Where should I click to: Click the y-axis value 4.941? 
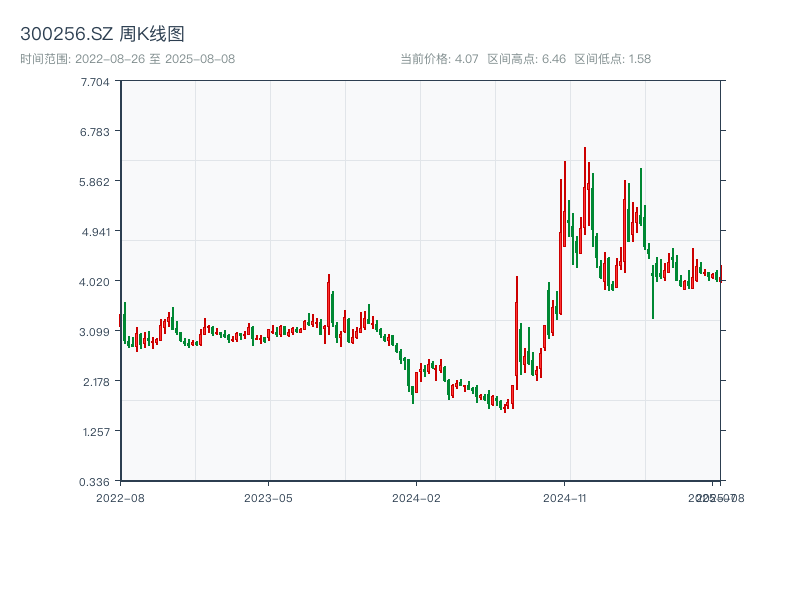click(96, 232)
